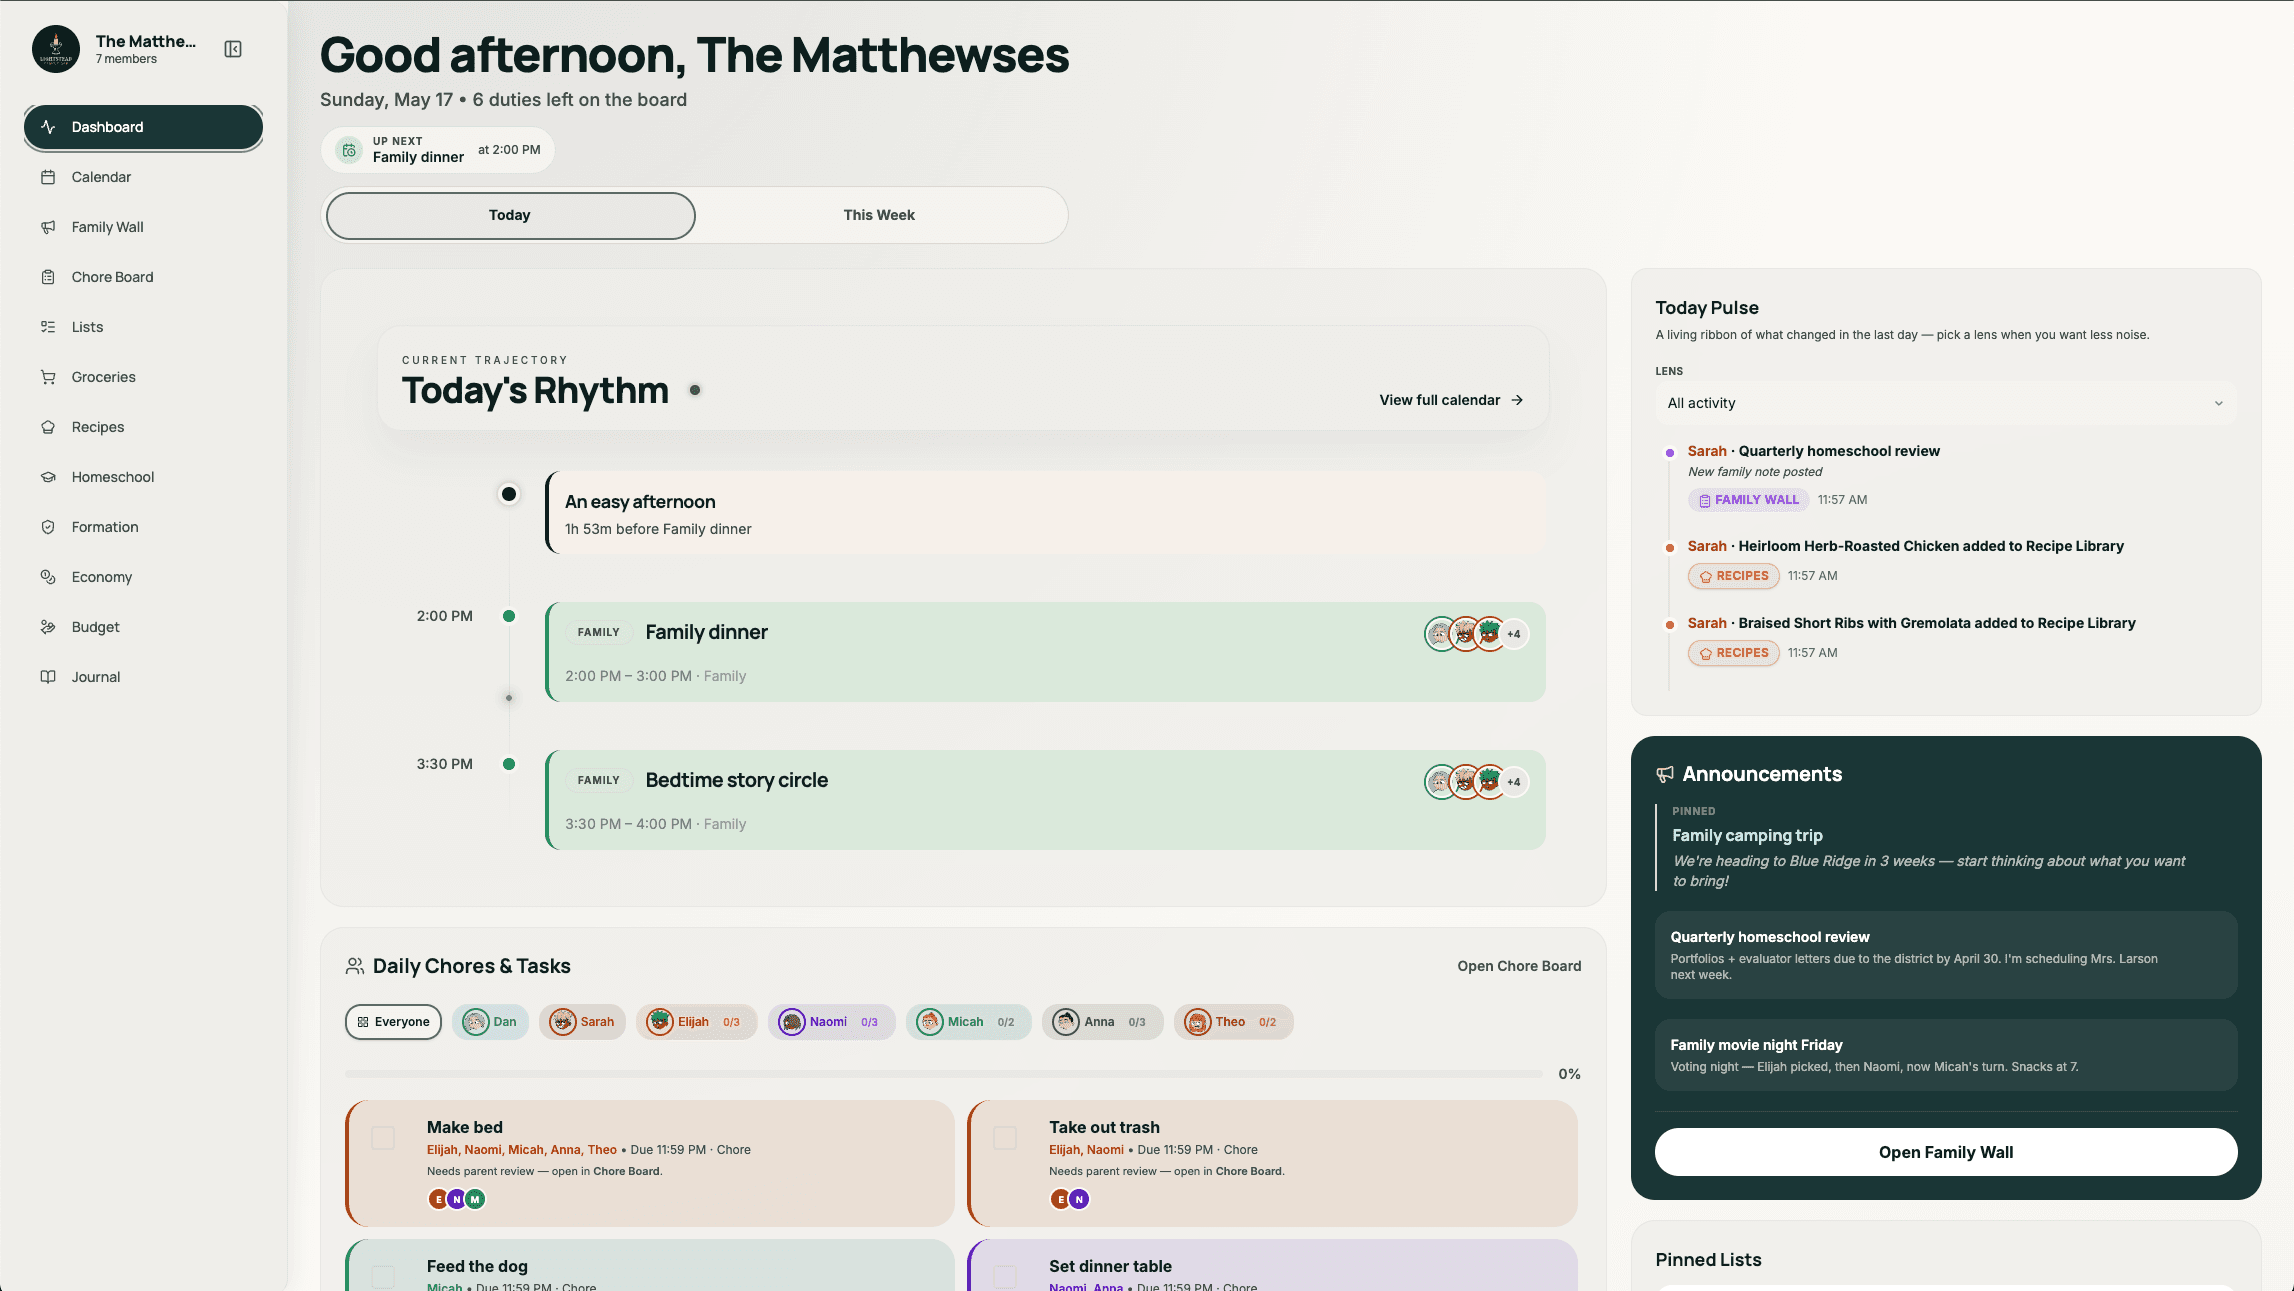Filter chores by Theo
2294x1291 pixels.
(1233, 1022)
